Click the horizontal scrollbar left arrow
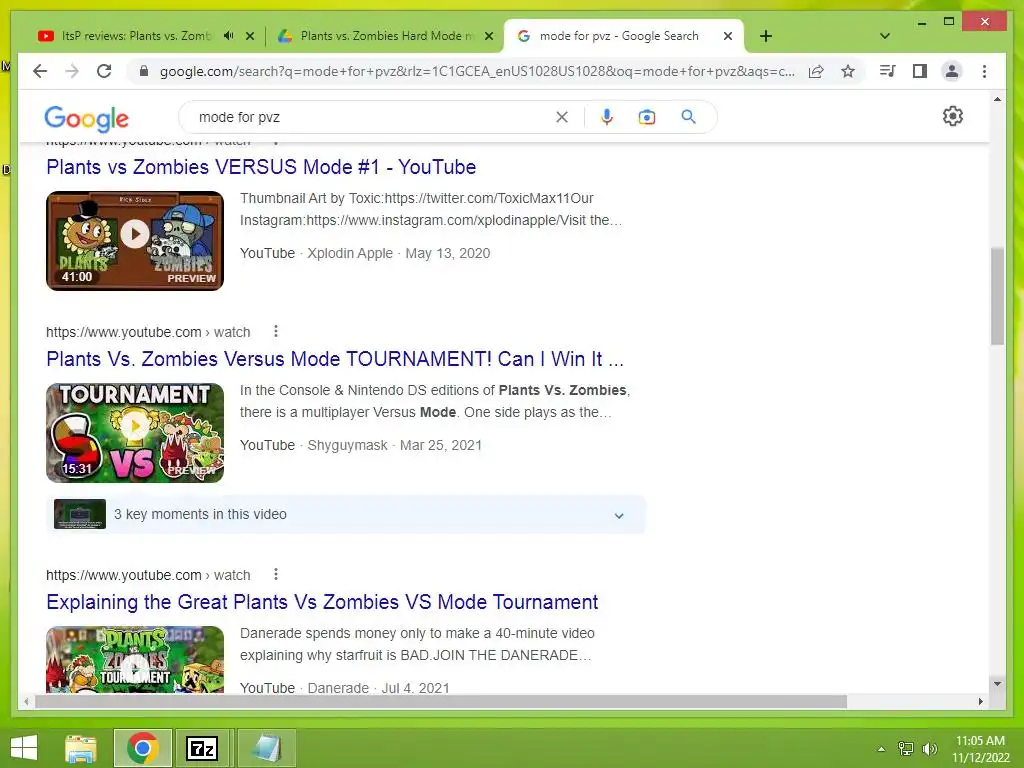Viewport: 1024px width, 768px height. coord(25,701)
